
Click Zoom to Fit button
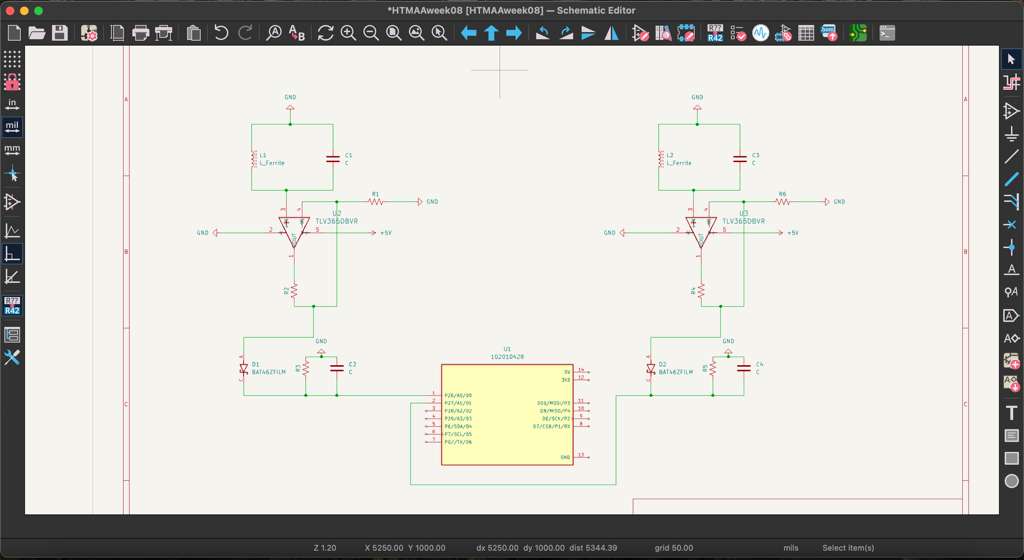click(x=393, y=33)
